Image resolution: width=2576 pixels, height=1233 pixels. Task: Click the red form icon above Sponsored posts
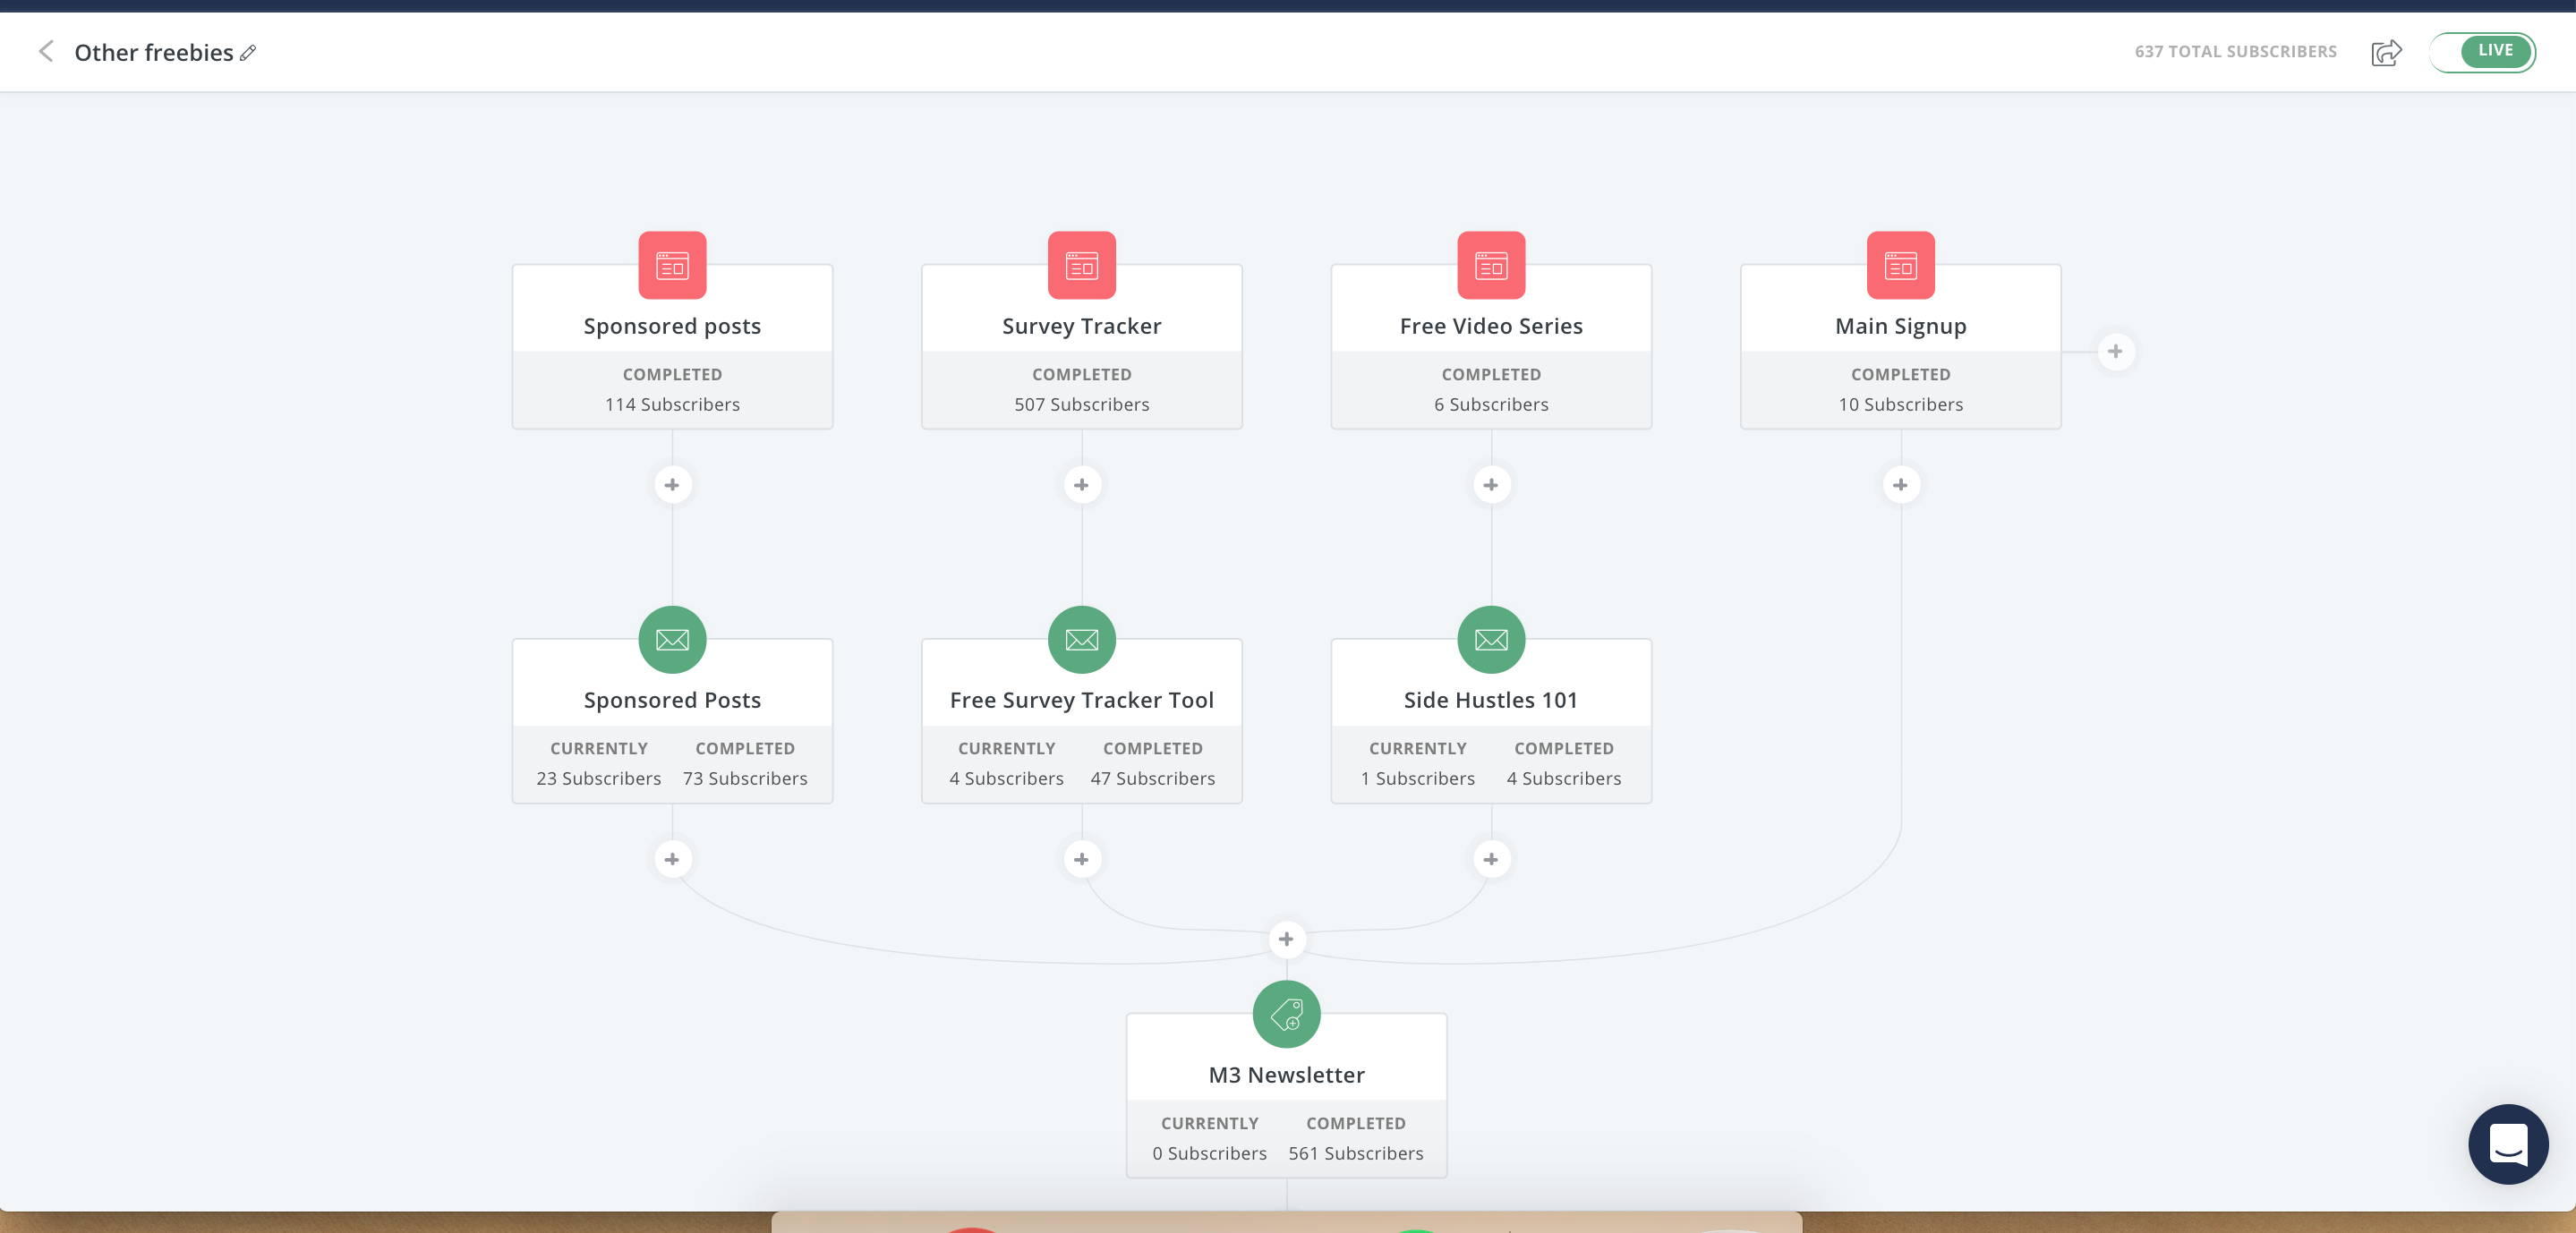[672, 265]
